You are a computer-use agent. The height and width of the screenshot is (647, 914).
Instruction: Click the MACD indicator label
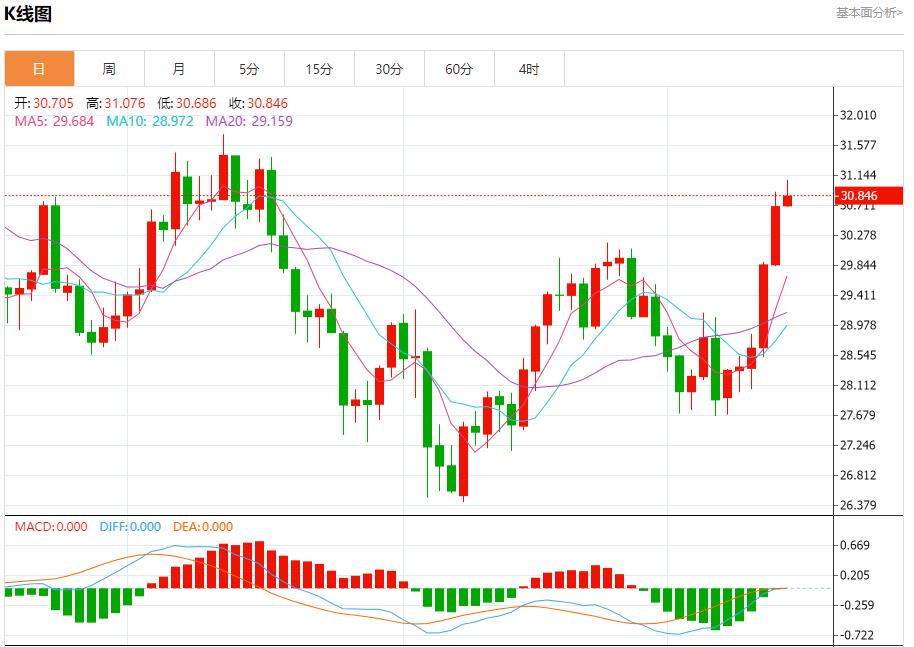point(51,527)
